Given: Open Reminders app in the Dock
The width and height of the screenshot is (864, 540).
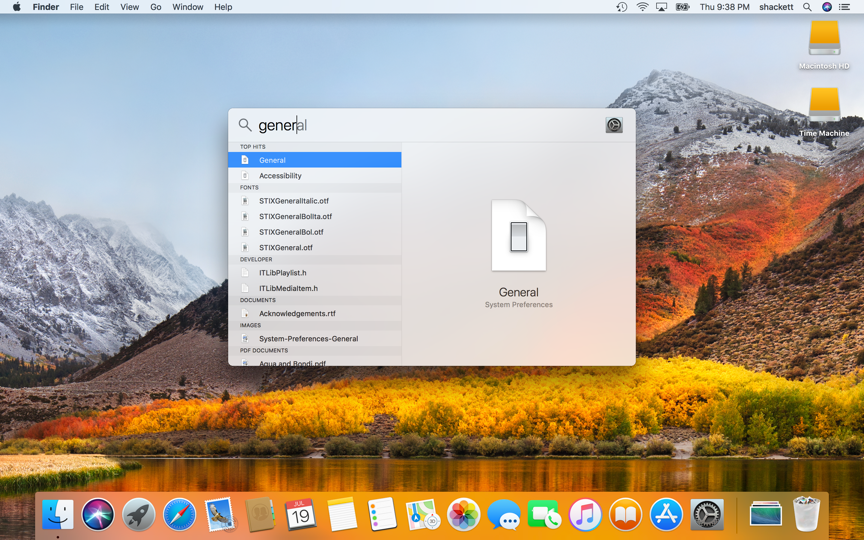Looking at the screenshot, I should click(382, 515).
